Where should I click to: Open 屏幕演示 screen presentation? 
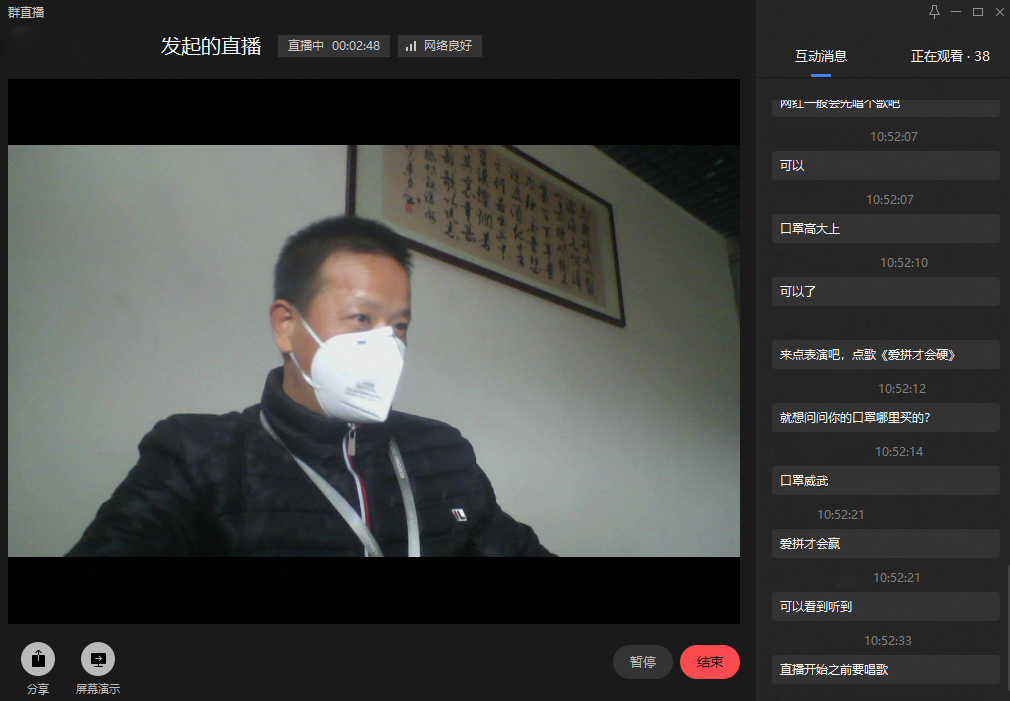coord(98,659)
